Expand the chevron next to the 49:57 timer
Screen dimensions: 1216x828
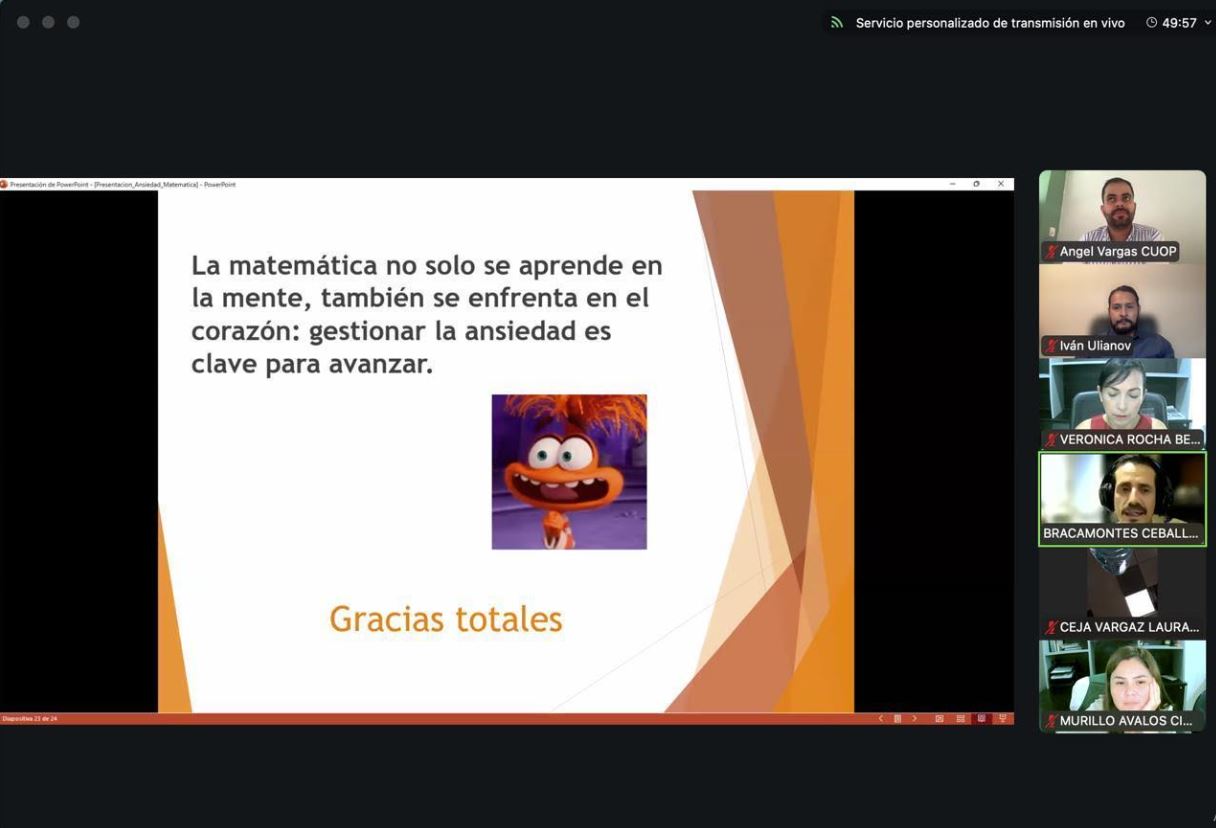point(1207,23)
